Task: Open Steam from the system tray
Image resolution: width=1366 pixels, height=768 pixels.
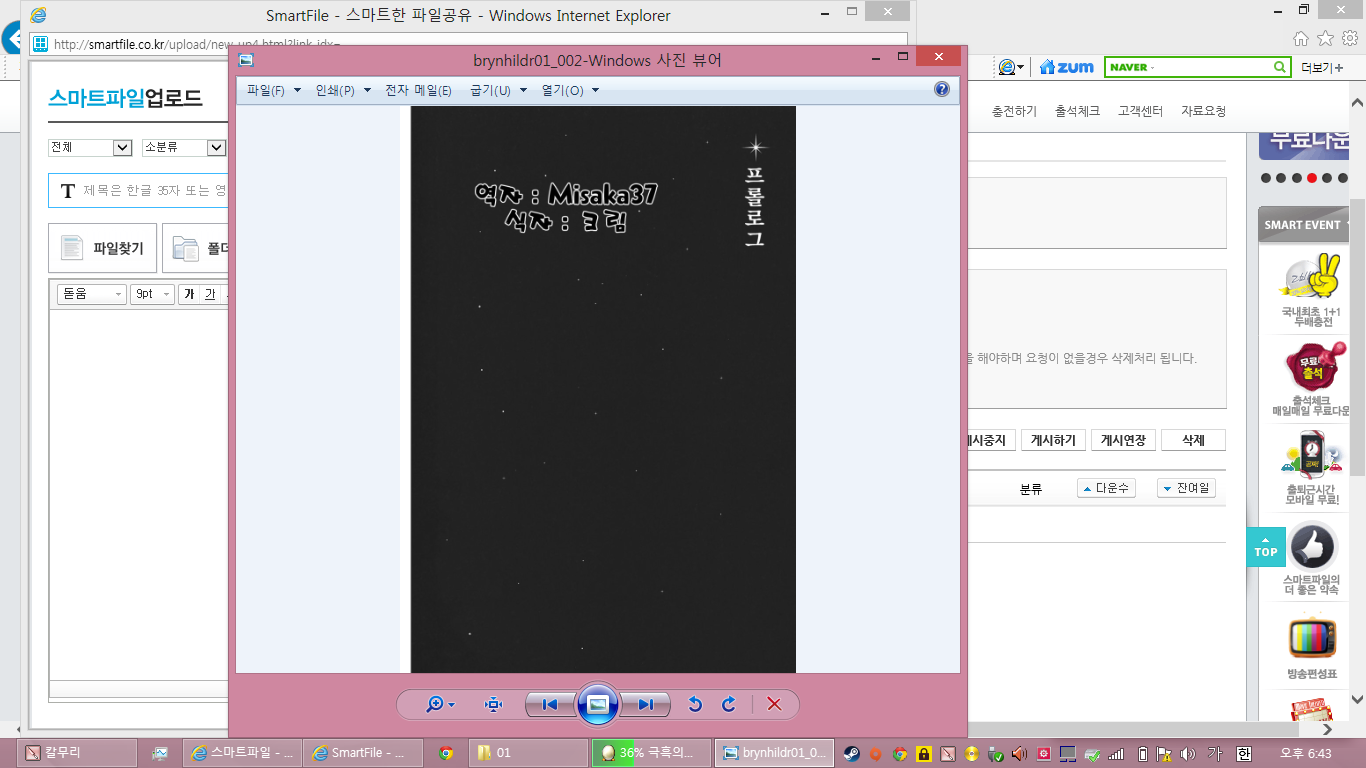Action: [850, 753]
